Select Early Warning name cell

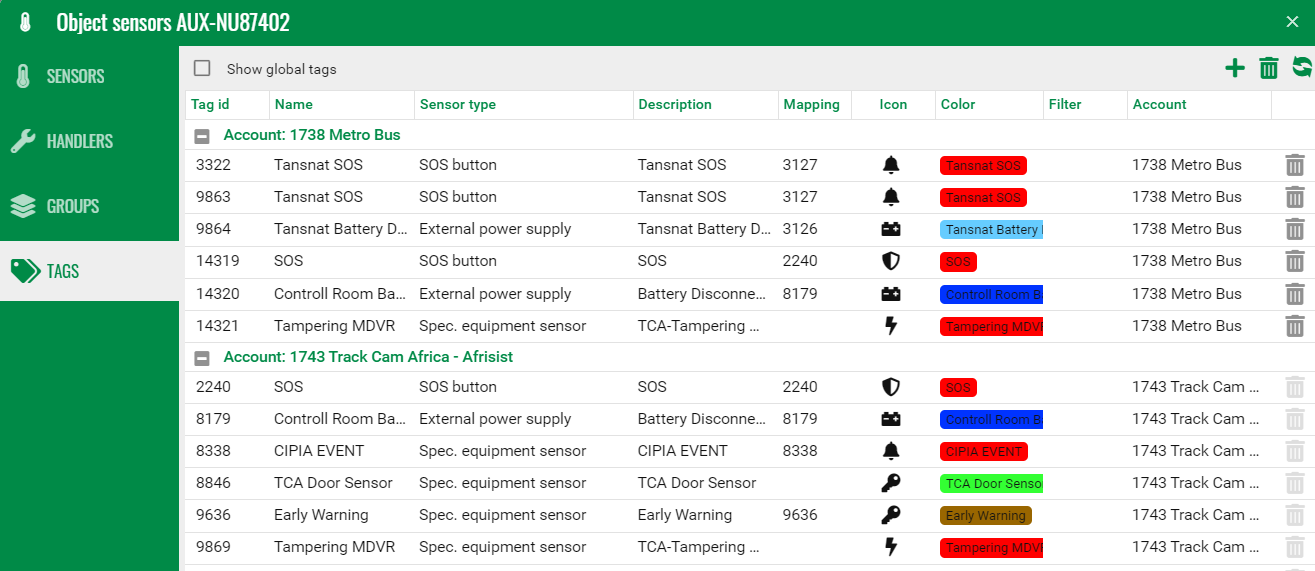tap(321, 515)
